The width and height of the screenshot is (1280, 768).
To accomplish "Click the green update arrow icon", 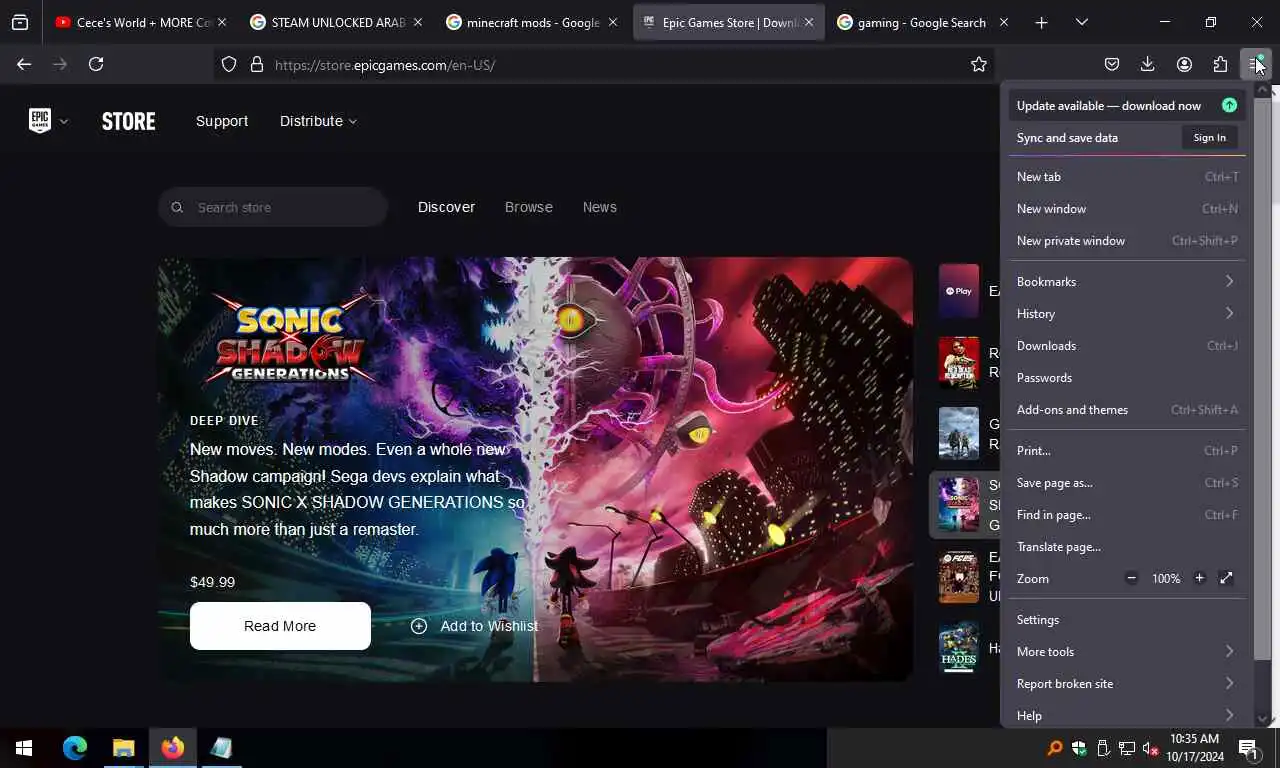I will click(1229, 105).
